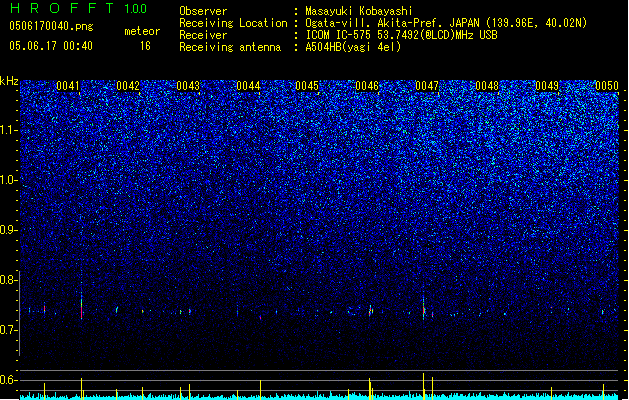629x400 pixels.
Task: Select observer name Masayuki Kobayashi
Action: click(359, 11)
